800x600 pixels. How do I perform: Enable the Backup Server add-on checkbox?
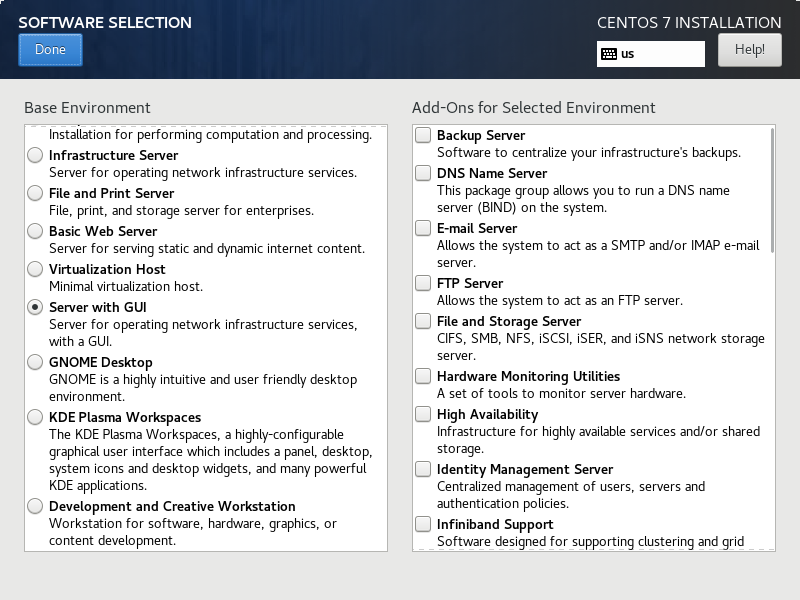[x=423, y=135]
